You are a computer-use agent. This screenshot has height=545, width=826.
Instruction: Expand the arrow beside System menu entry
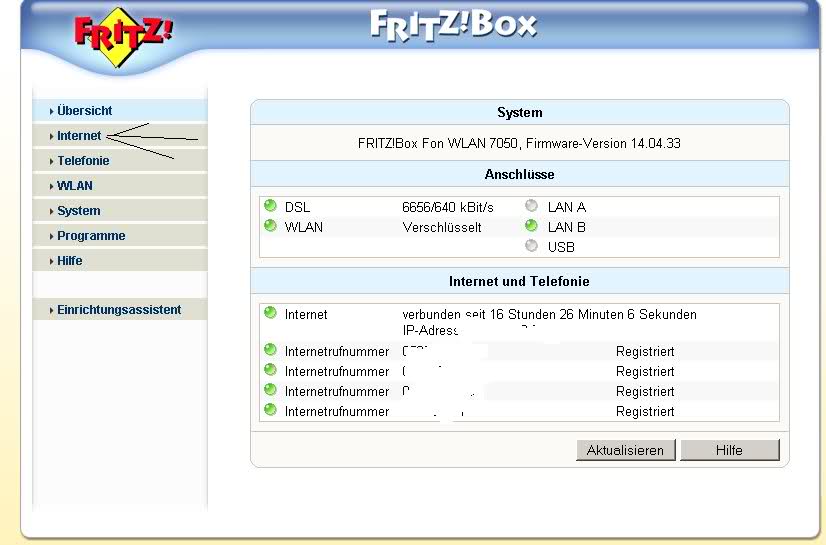[52, 211]
